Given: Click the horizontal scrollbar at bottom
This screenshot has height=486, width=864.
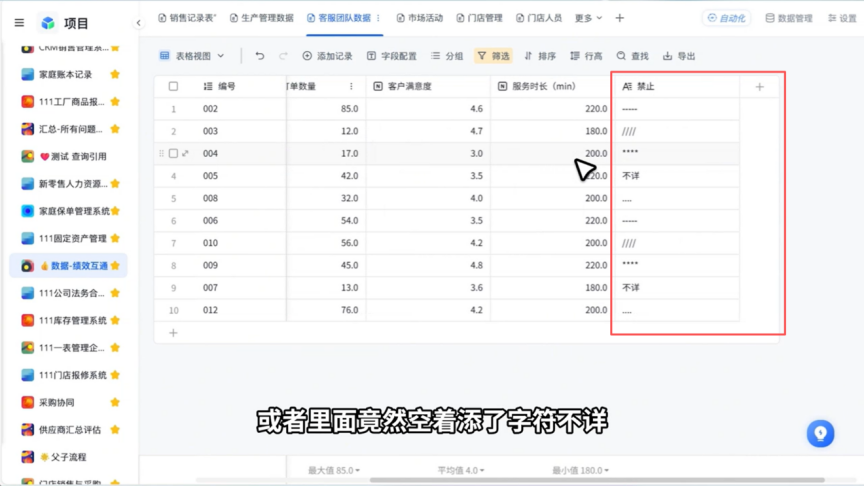Looking at the screenshot, I should (597, 480).
